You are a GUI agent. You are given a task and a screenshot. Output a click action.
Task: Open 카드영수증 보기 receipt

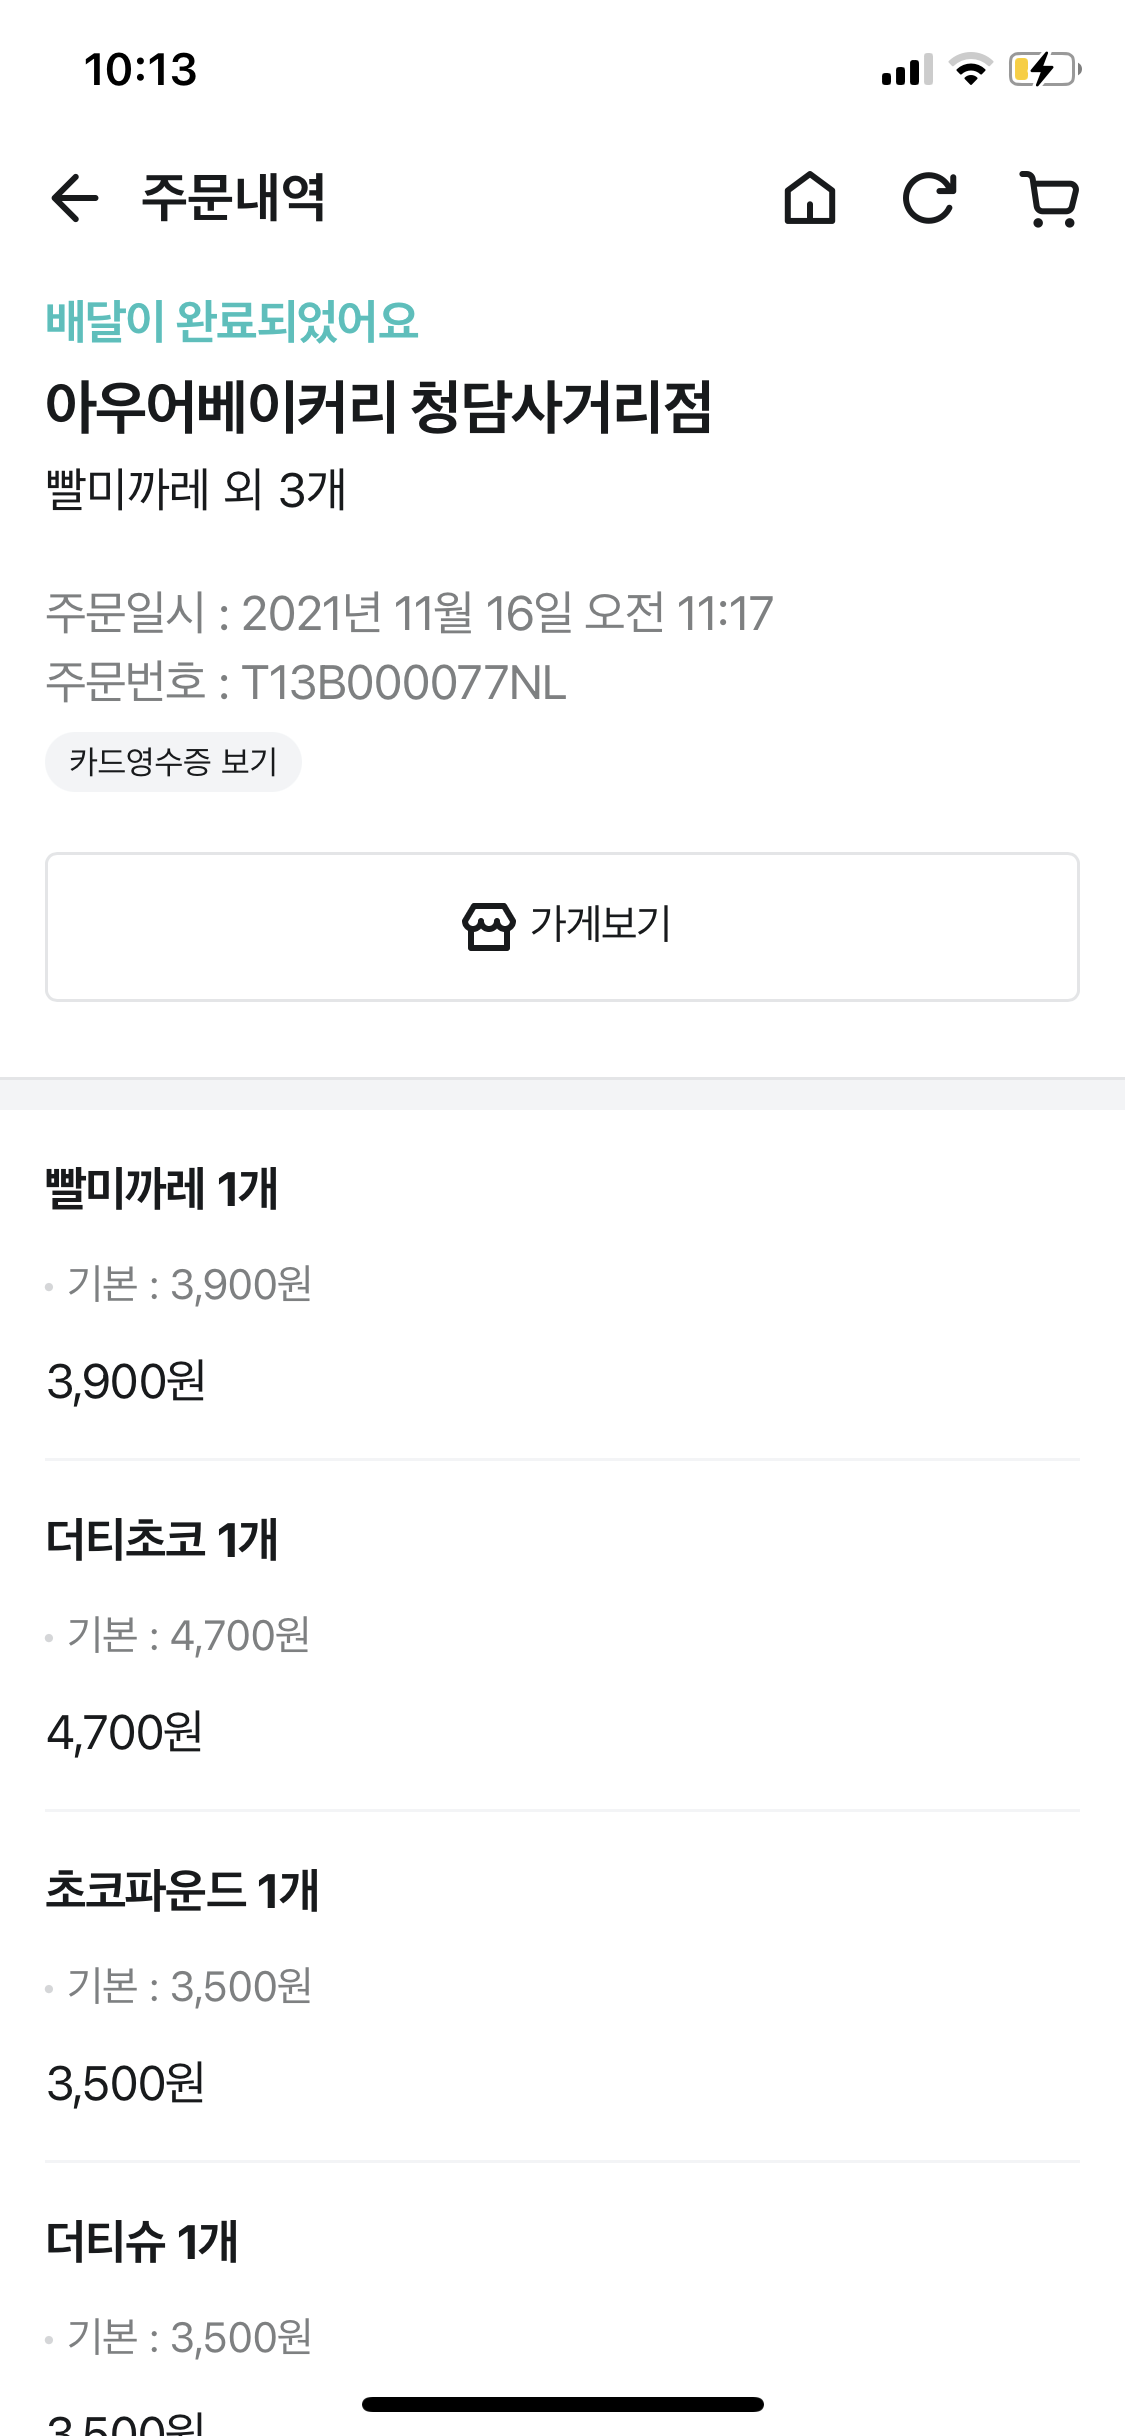(173, 762)
